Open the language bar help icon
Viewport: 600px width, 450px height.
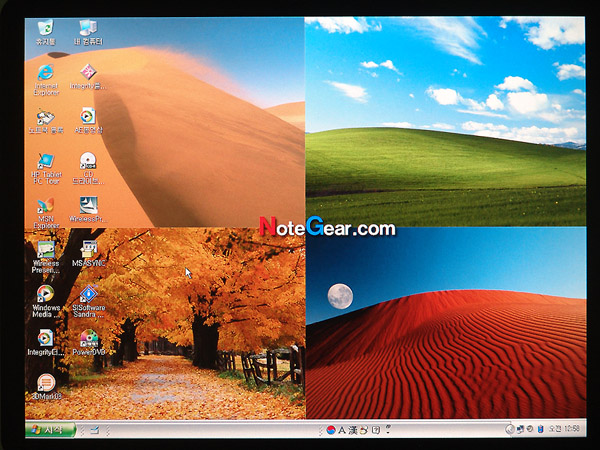[x=376, y=430]
